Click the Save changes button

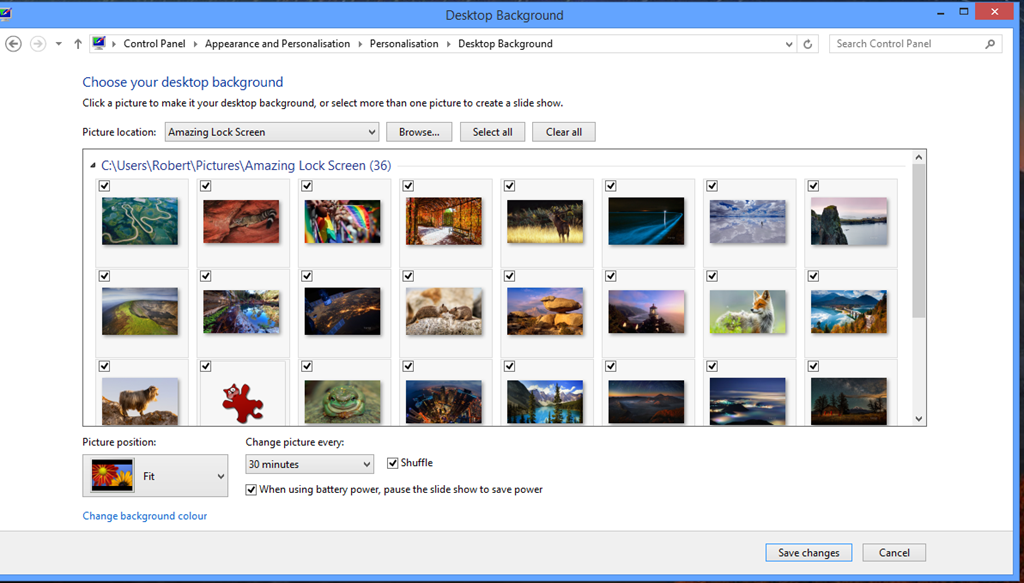pos(808,552)
